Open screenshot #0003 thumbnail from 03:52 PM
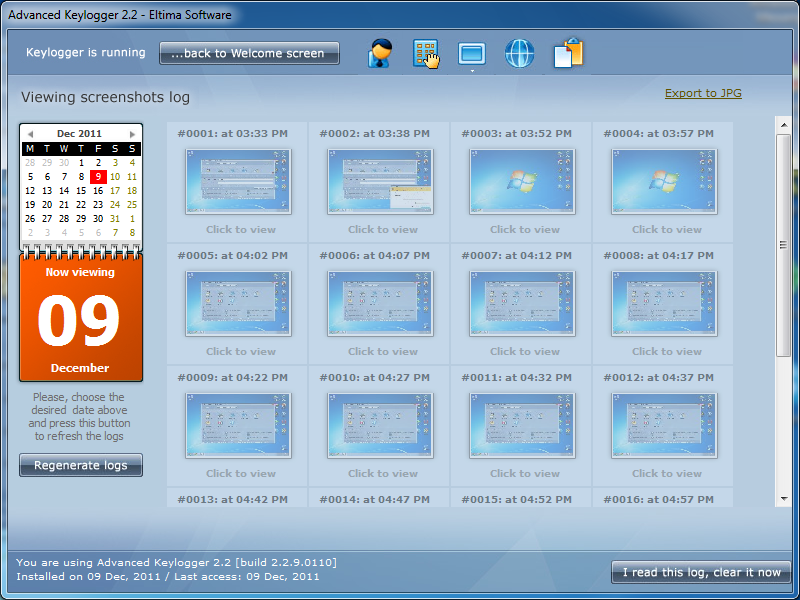The width and height of the screenshot is (800, 600). tap(523, 181)
